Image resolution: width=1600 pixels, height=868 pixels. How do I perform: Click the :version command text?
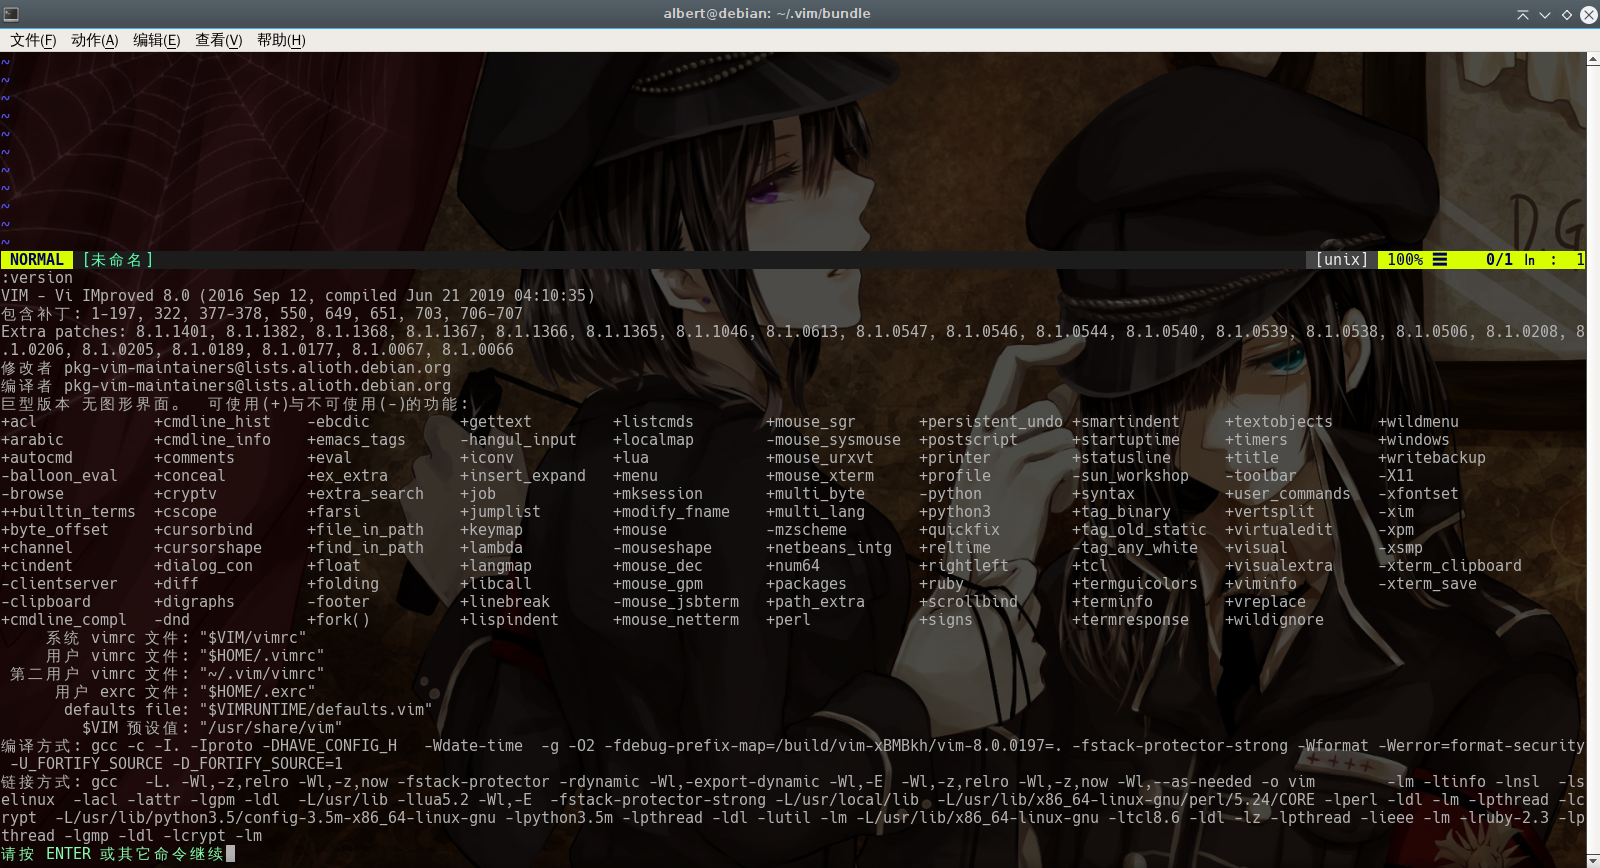tap(37, 278)
